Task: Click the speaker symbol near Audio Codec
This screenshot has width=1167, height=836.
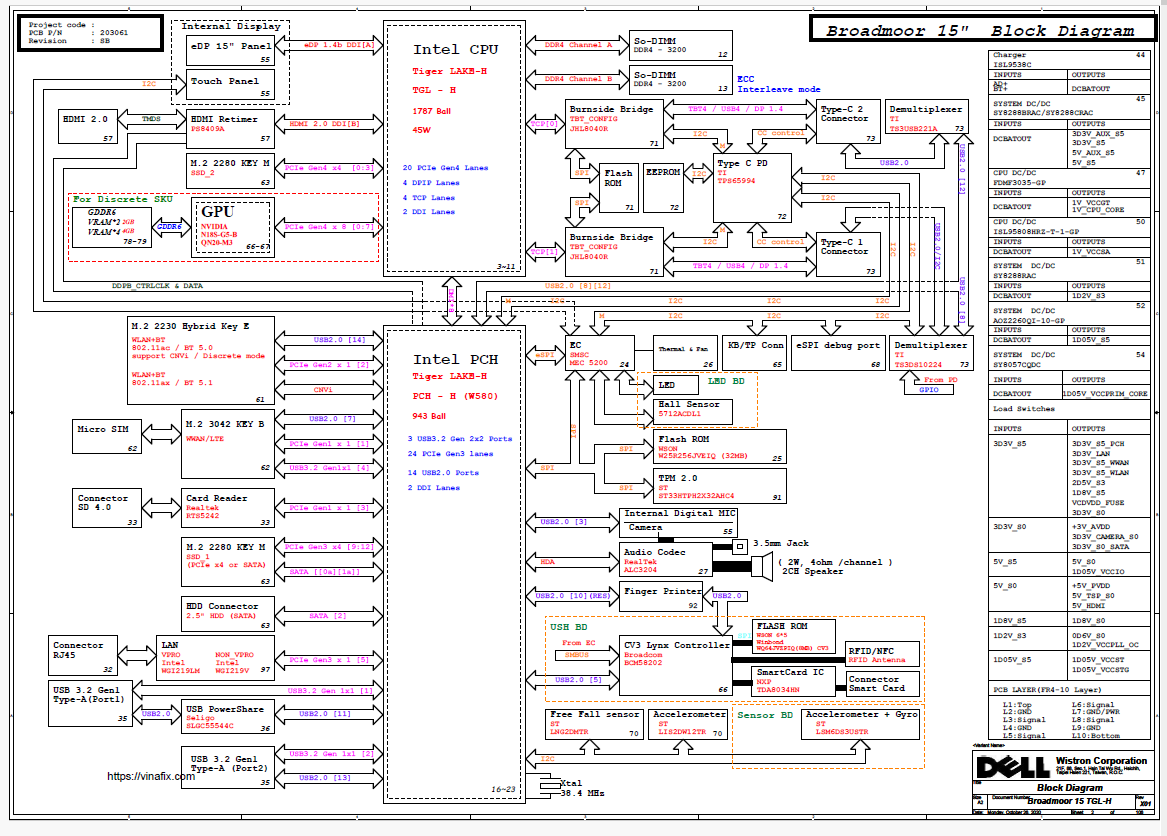Action: point(761,567)
